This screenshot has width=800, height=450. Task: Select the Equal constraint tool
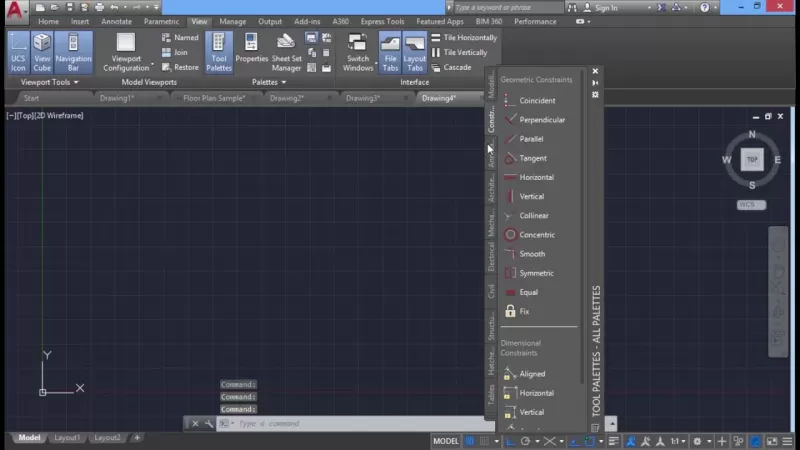pyautogui.click(x=521, y=292)
